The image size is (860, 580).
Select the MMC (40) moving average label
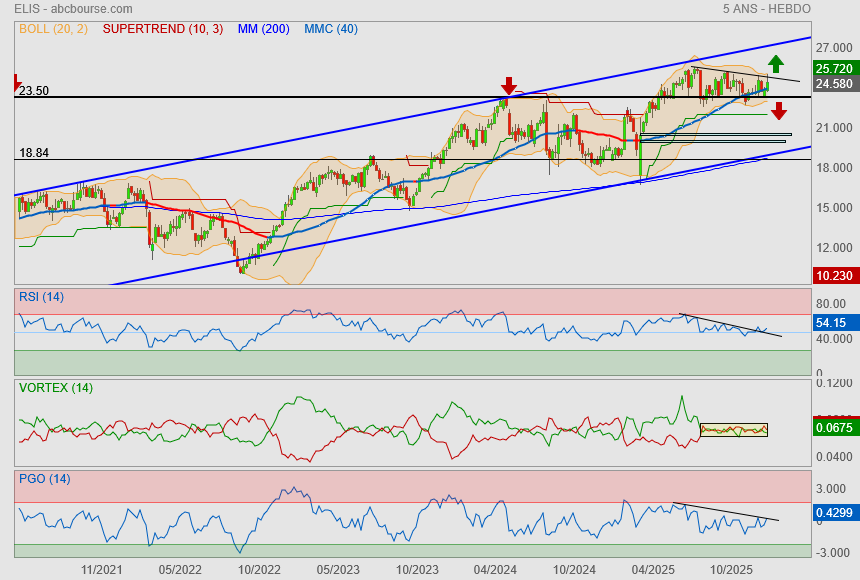[330, 29]
